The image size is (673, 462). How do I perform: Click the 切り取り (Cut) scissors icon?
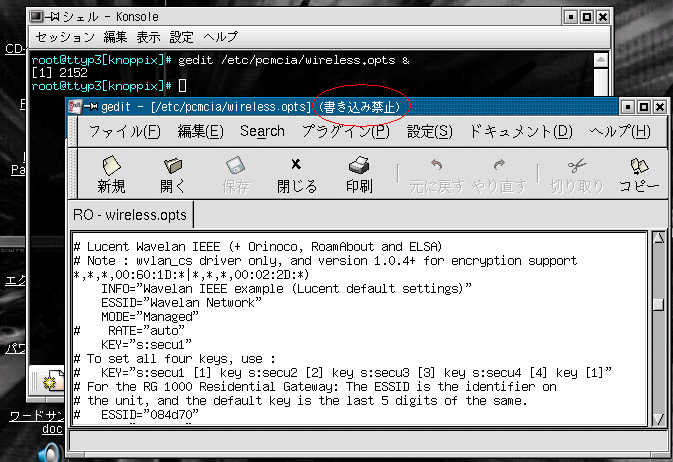coord(576,165)
